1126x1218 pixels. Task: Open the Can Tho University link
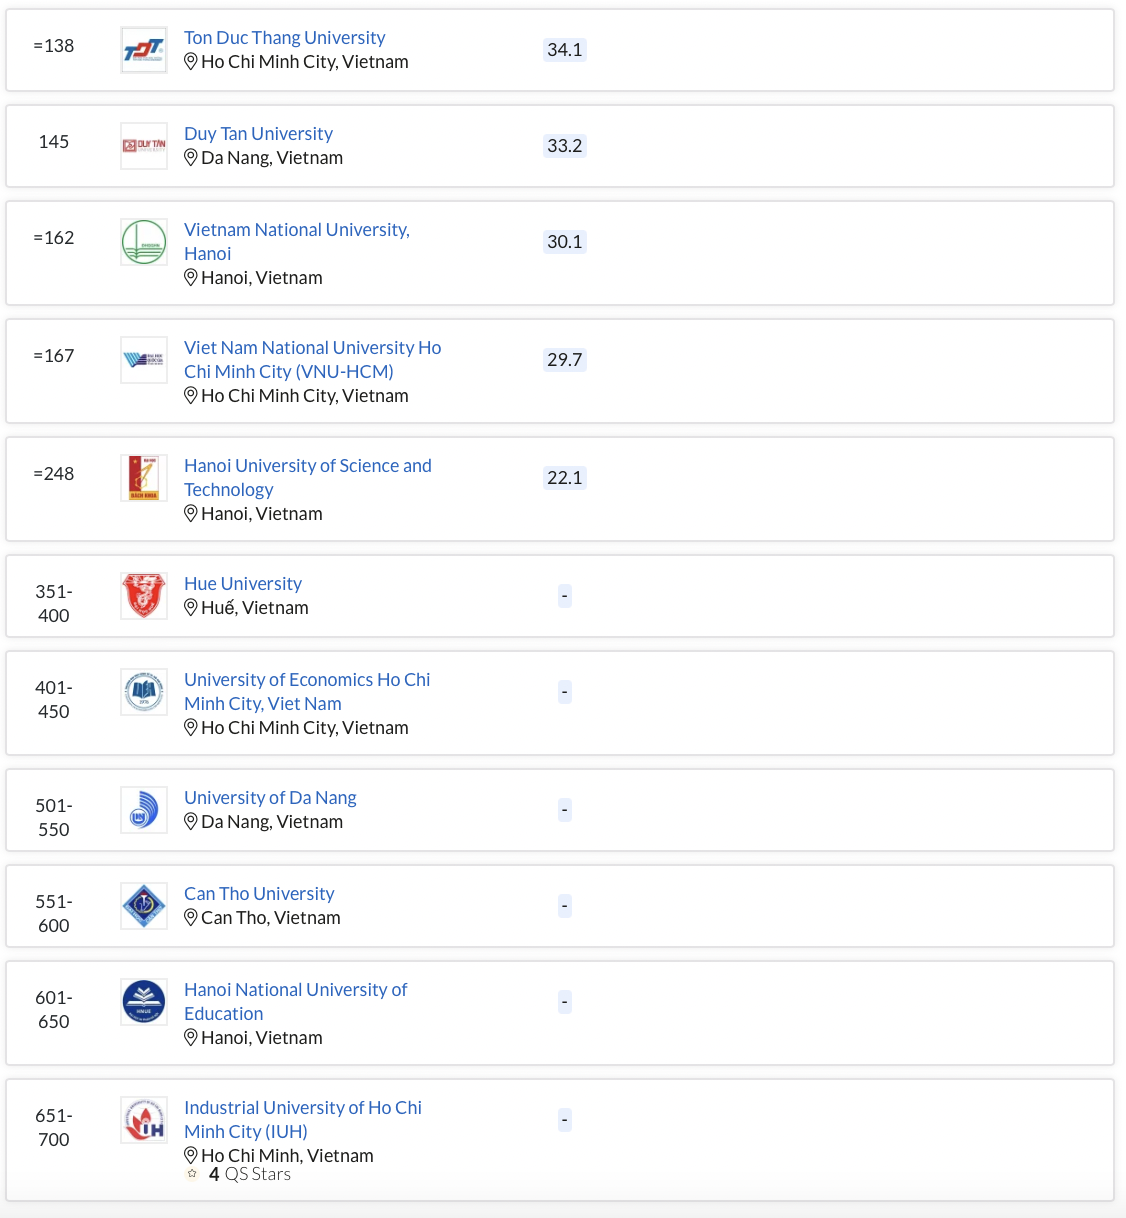coord(259,894)
